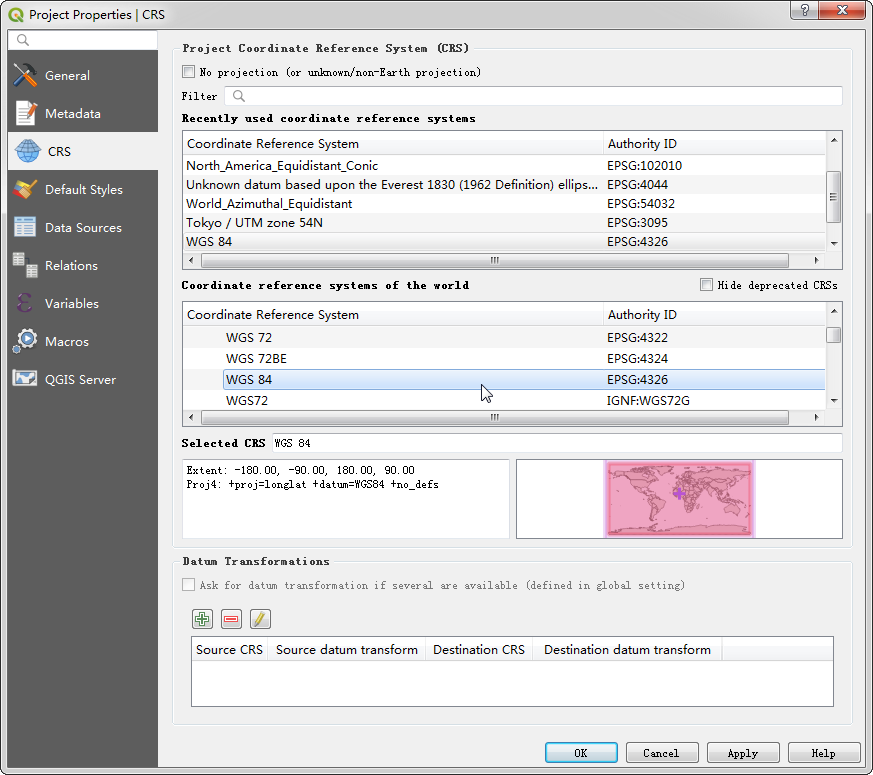873x775 pixels.
Task: Switch to the Metadata tab label
Action: point(73,113)
